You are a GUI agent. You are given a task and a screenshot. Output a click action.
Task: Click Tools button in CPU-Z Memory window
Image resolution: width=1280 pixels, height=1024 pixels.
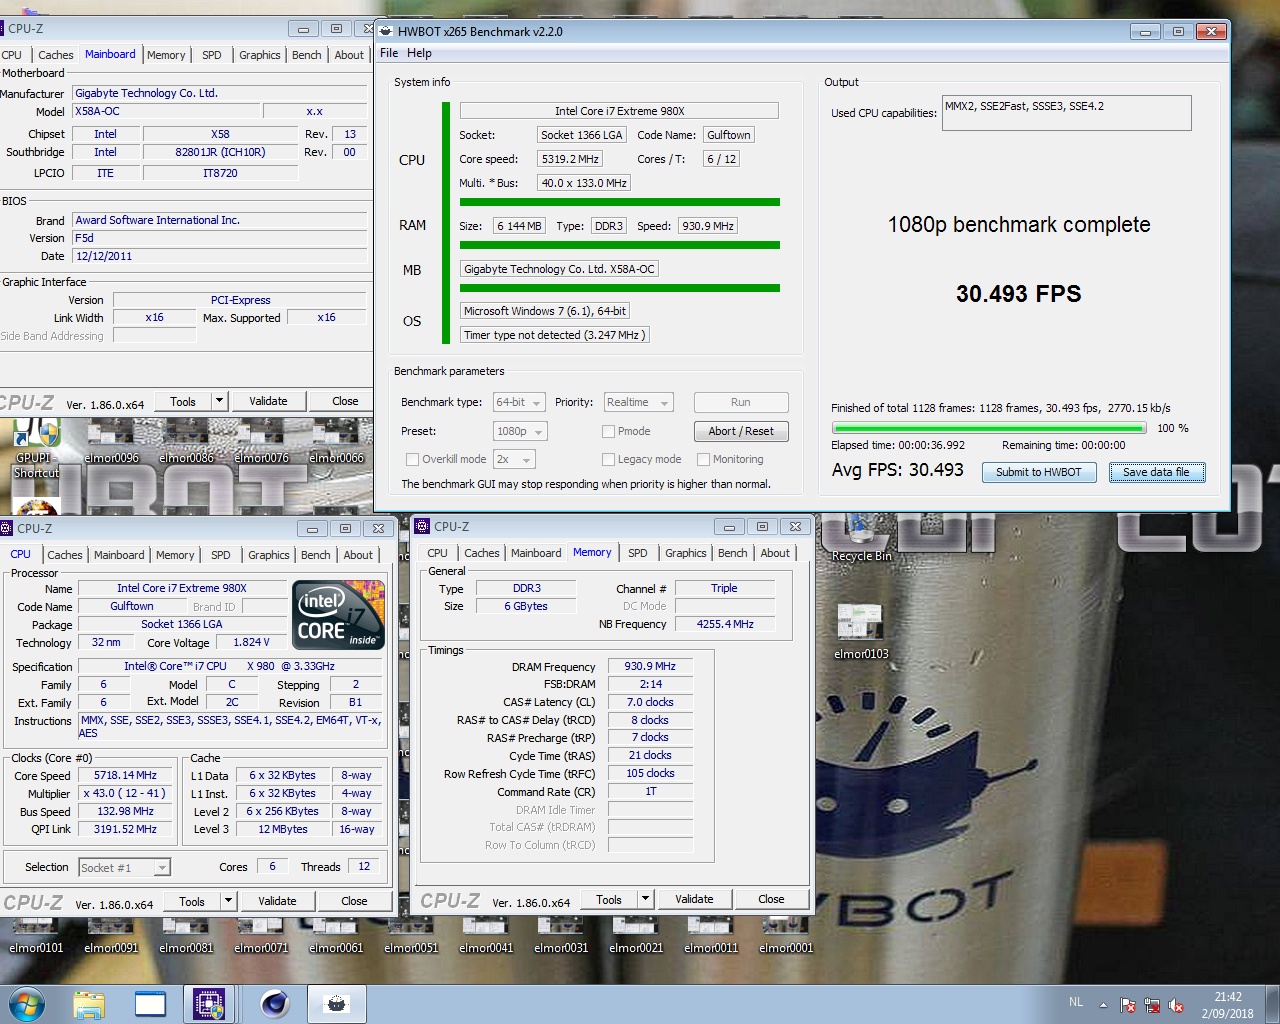(609, 899)
